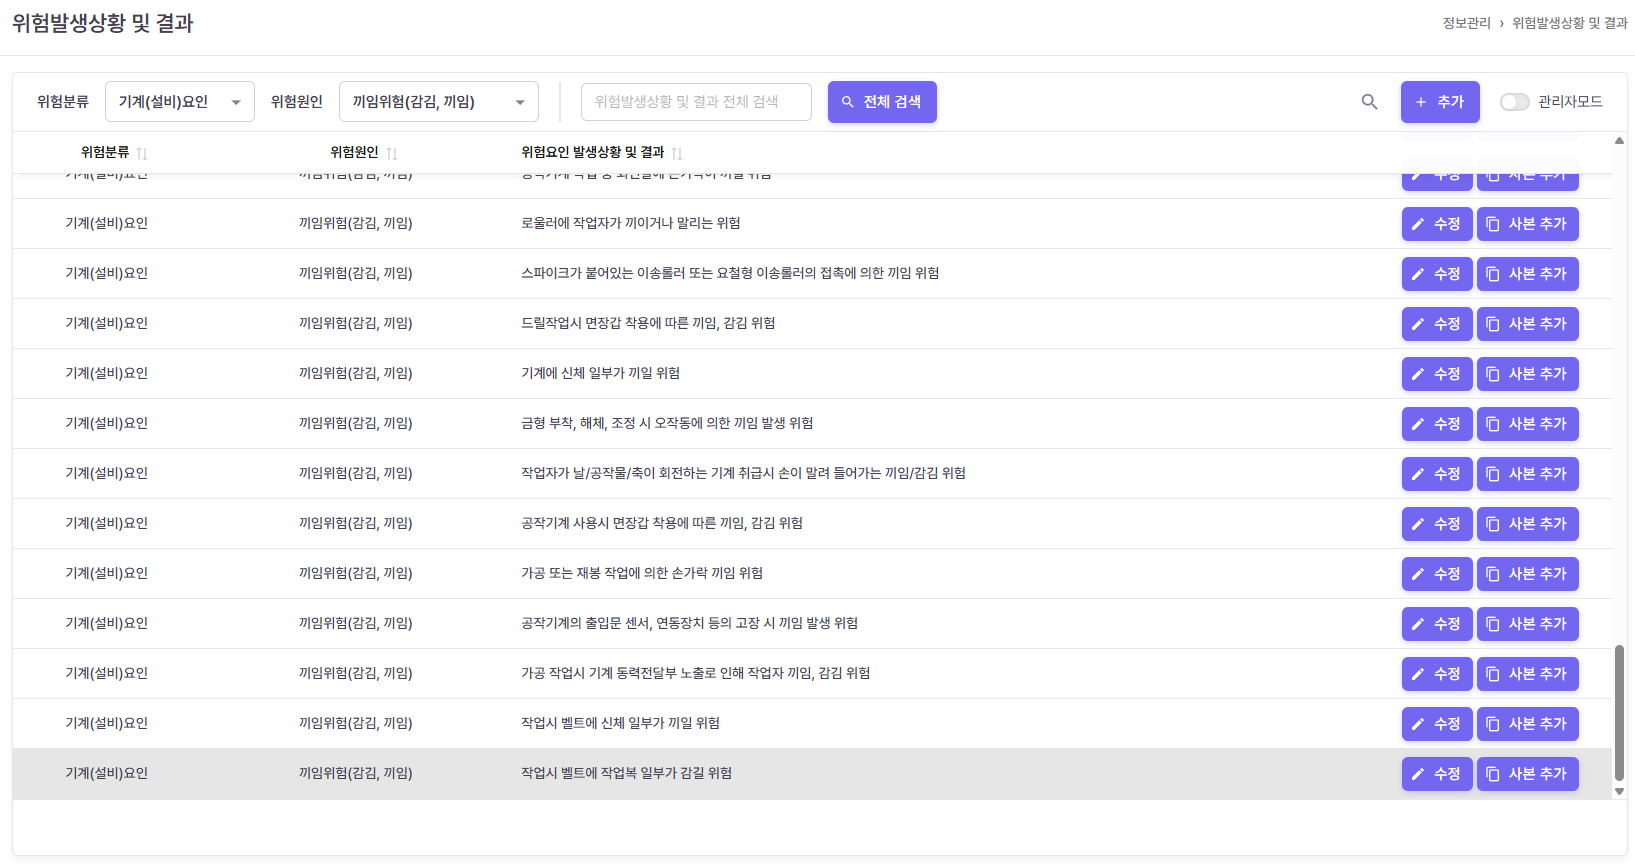Edit the 가공 또는 재봉 작업 row

pyautogui.click(x=1436, y=574)
